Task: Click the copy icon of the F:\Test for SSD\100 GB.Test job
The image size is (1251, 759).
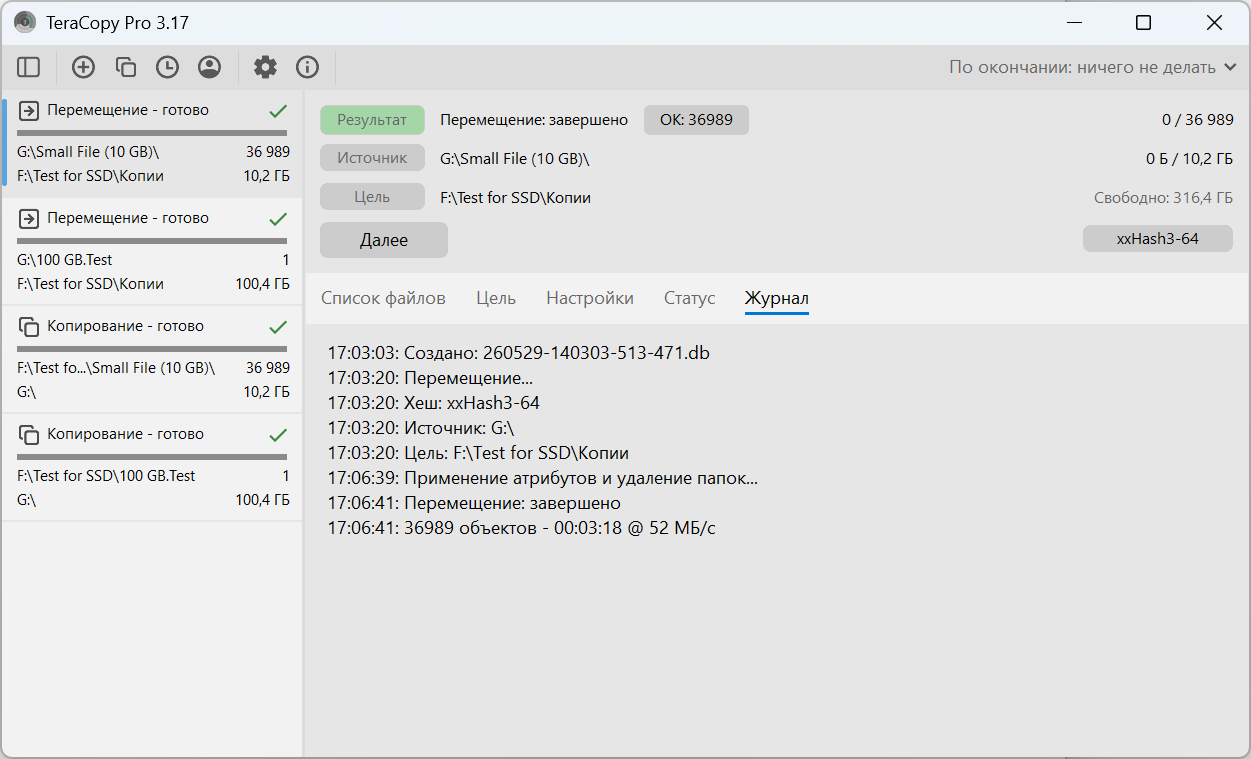Action: pyautogui.click(x=29, y=434)
